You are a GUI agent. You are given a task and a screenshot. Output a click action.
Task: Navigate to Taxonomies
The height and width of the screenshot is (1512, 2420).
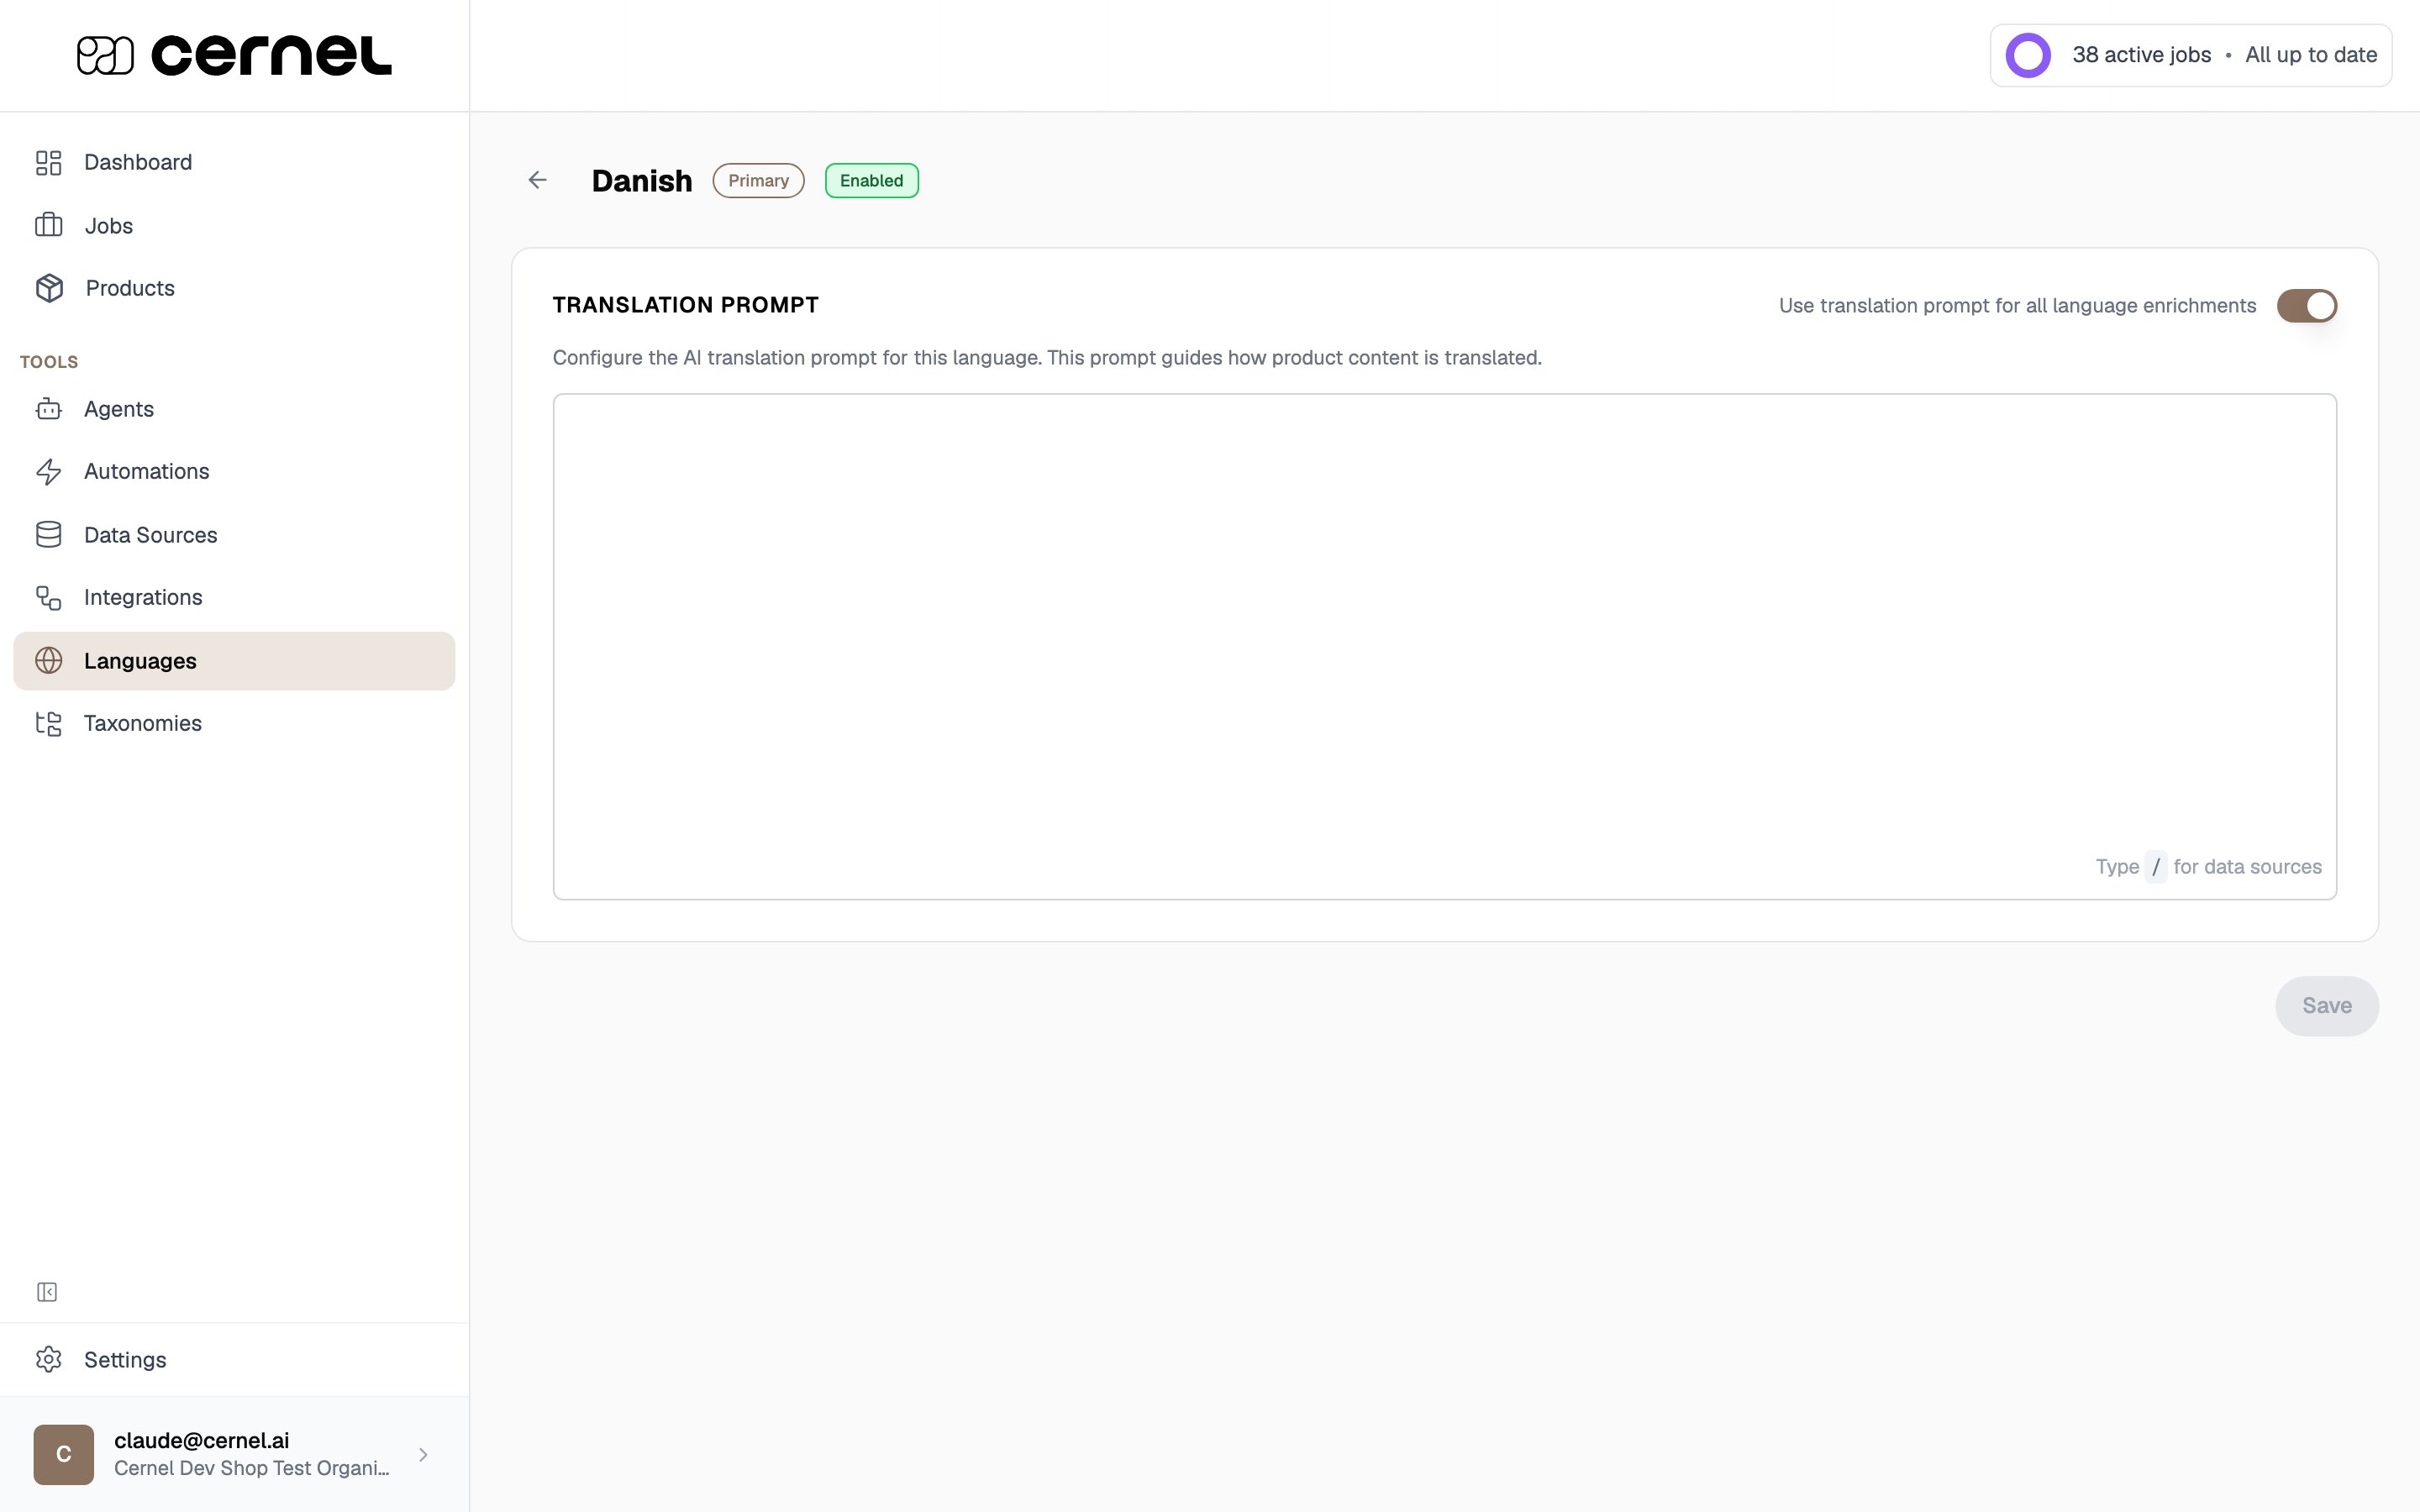[x=234, y=723]
